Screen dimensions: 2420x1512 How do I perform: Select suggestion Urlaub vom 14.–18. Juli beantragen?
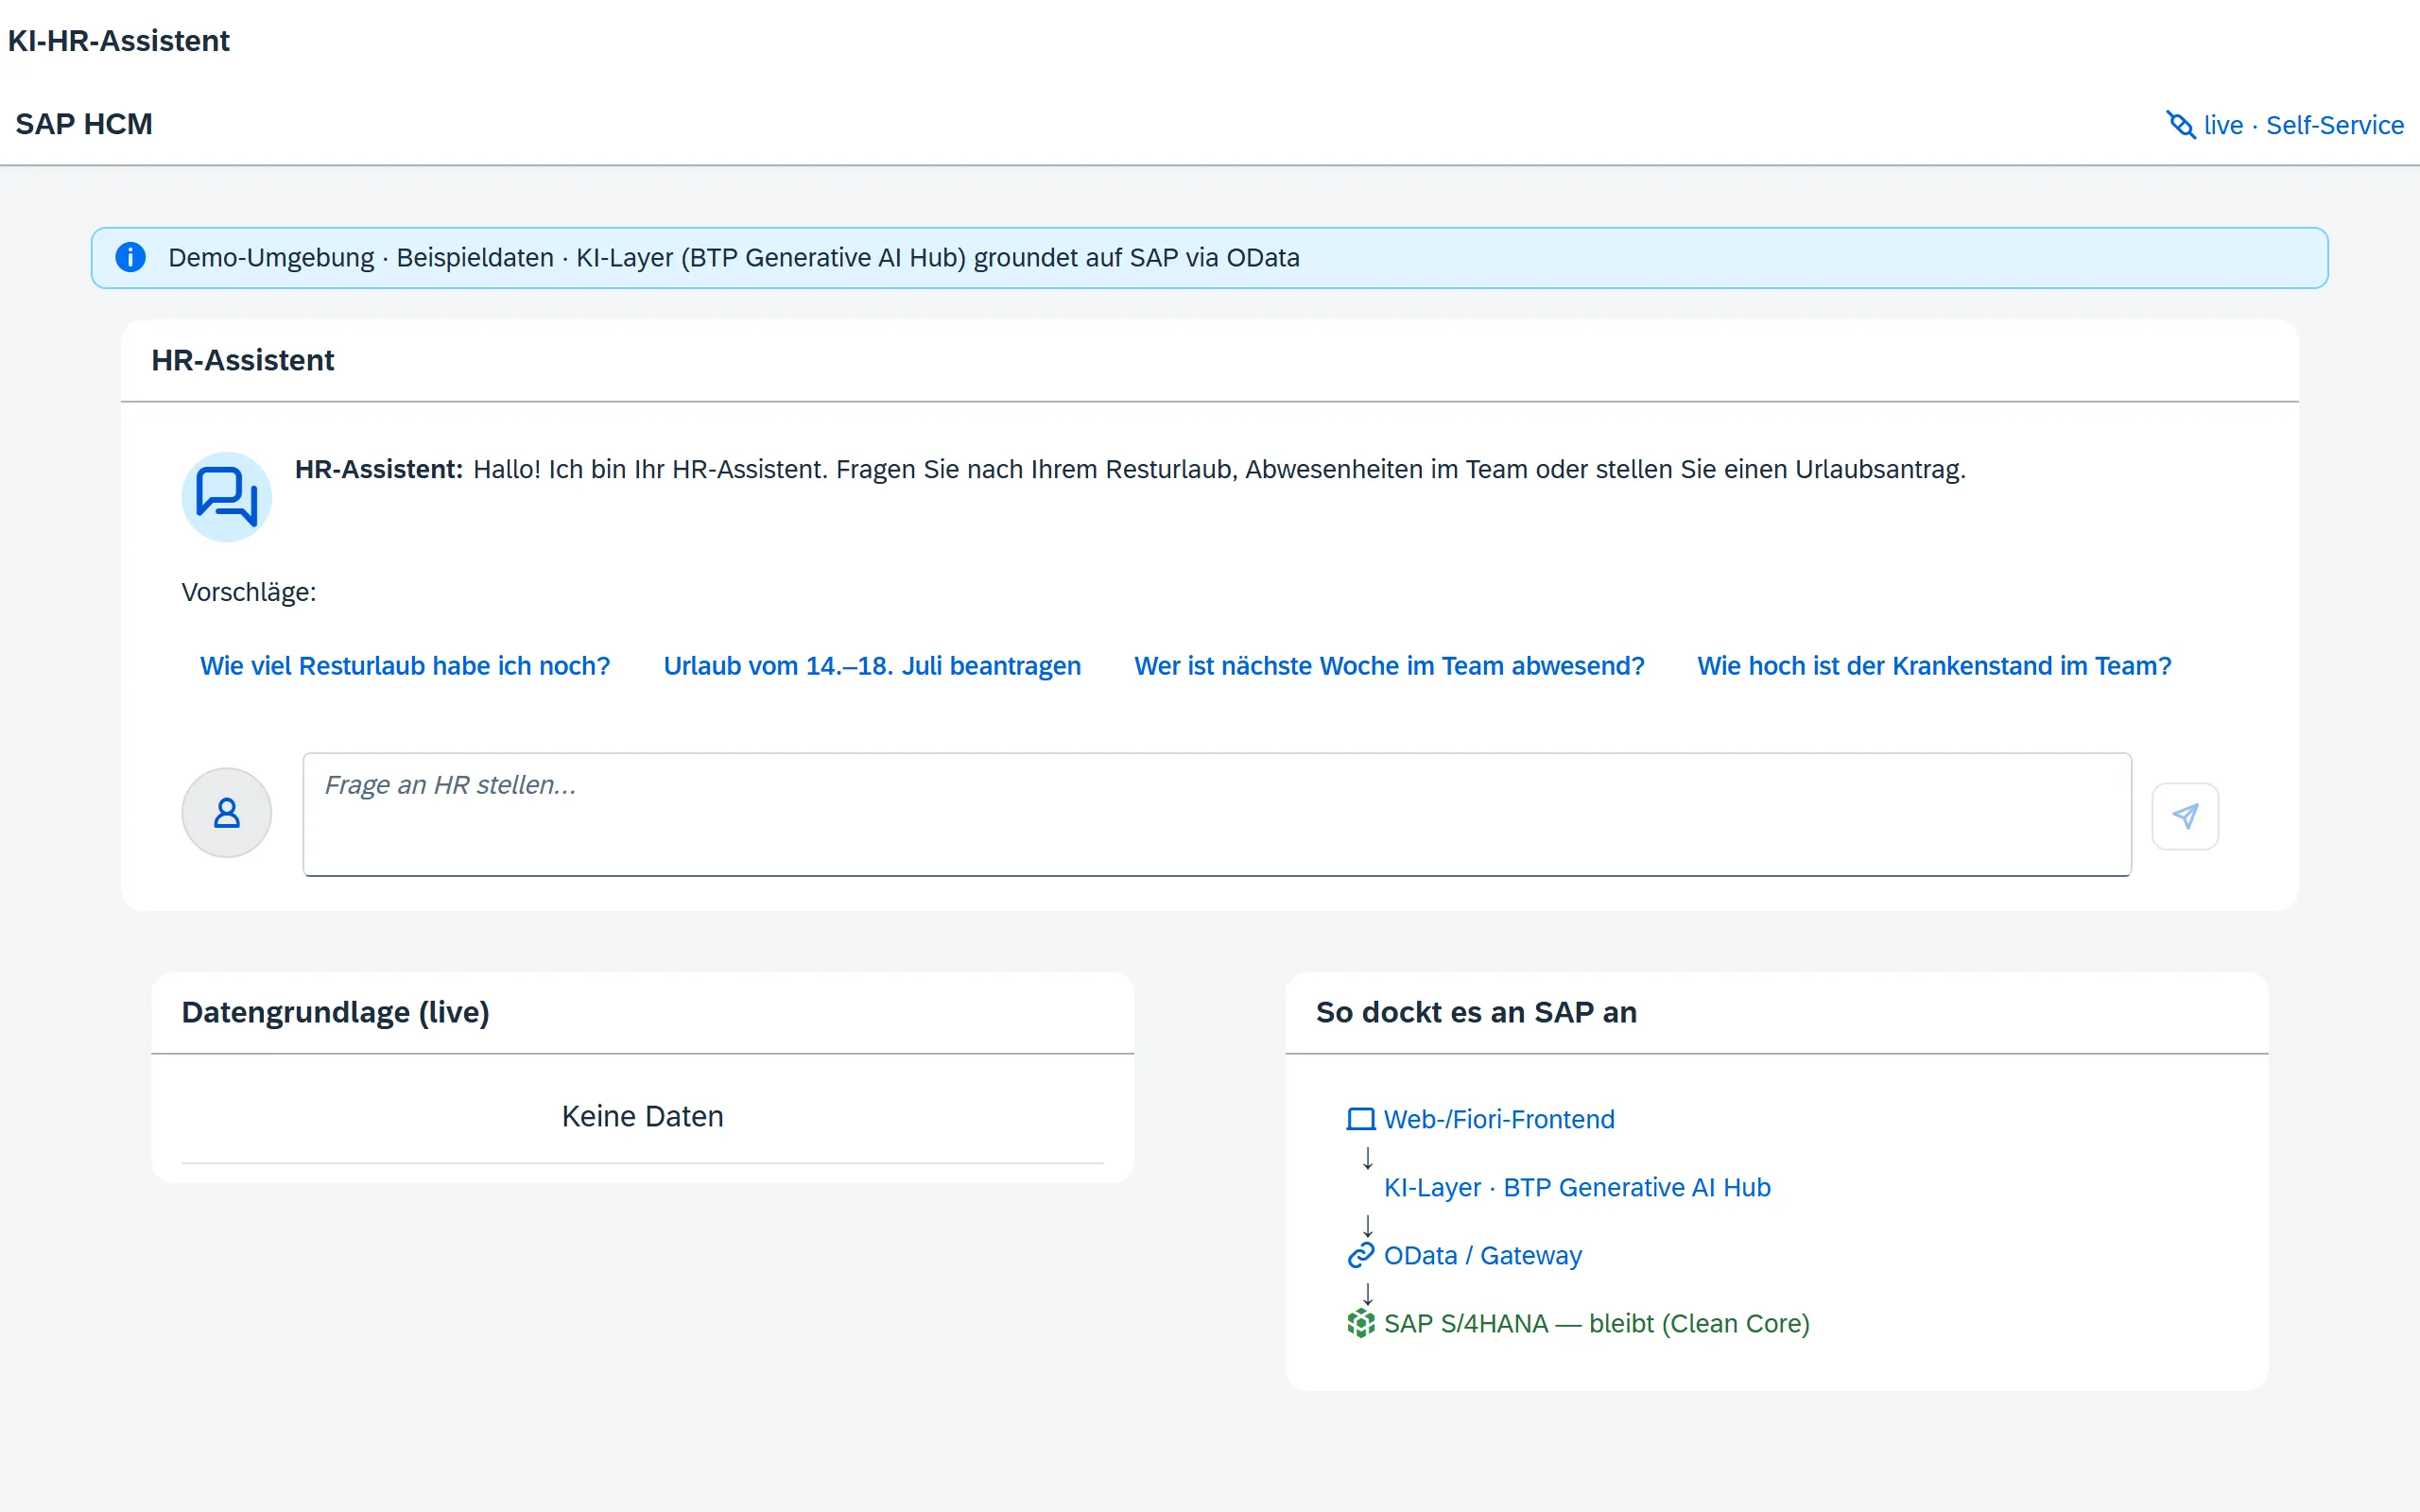[x=872, y=666]
